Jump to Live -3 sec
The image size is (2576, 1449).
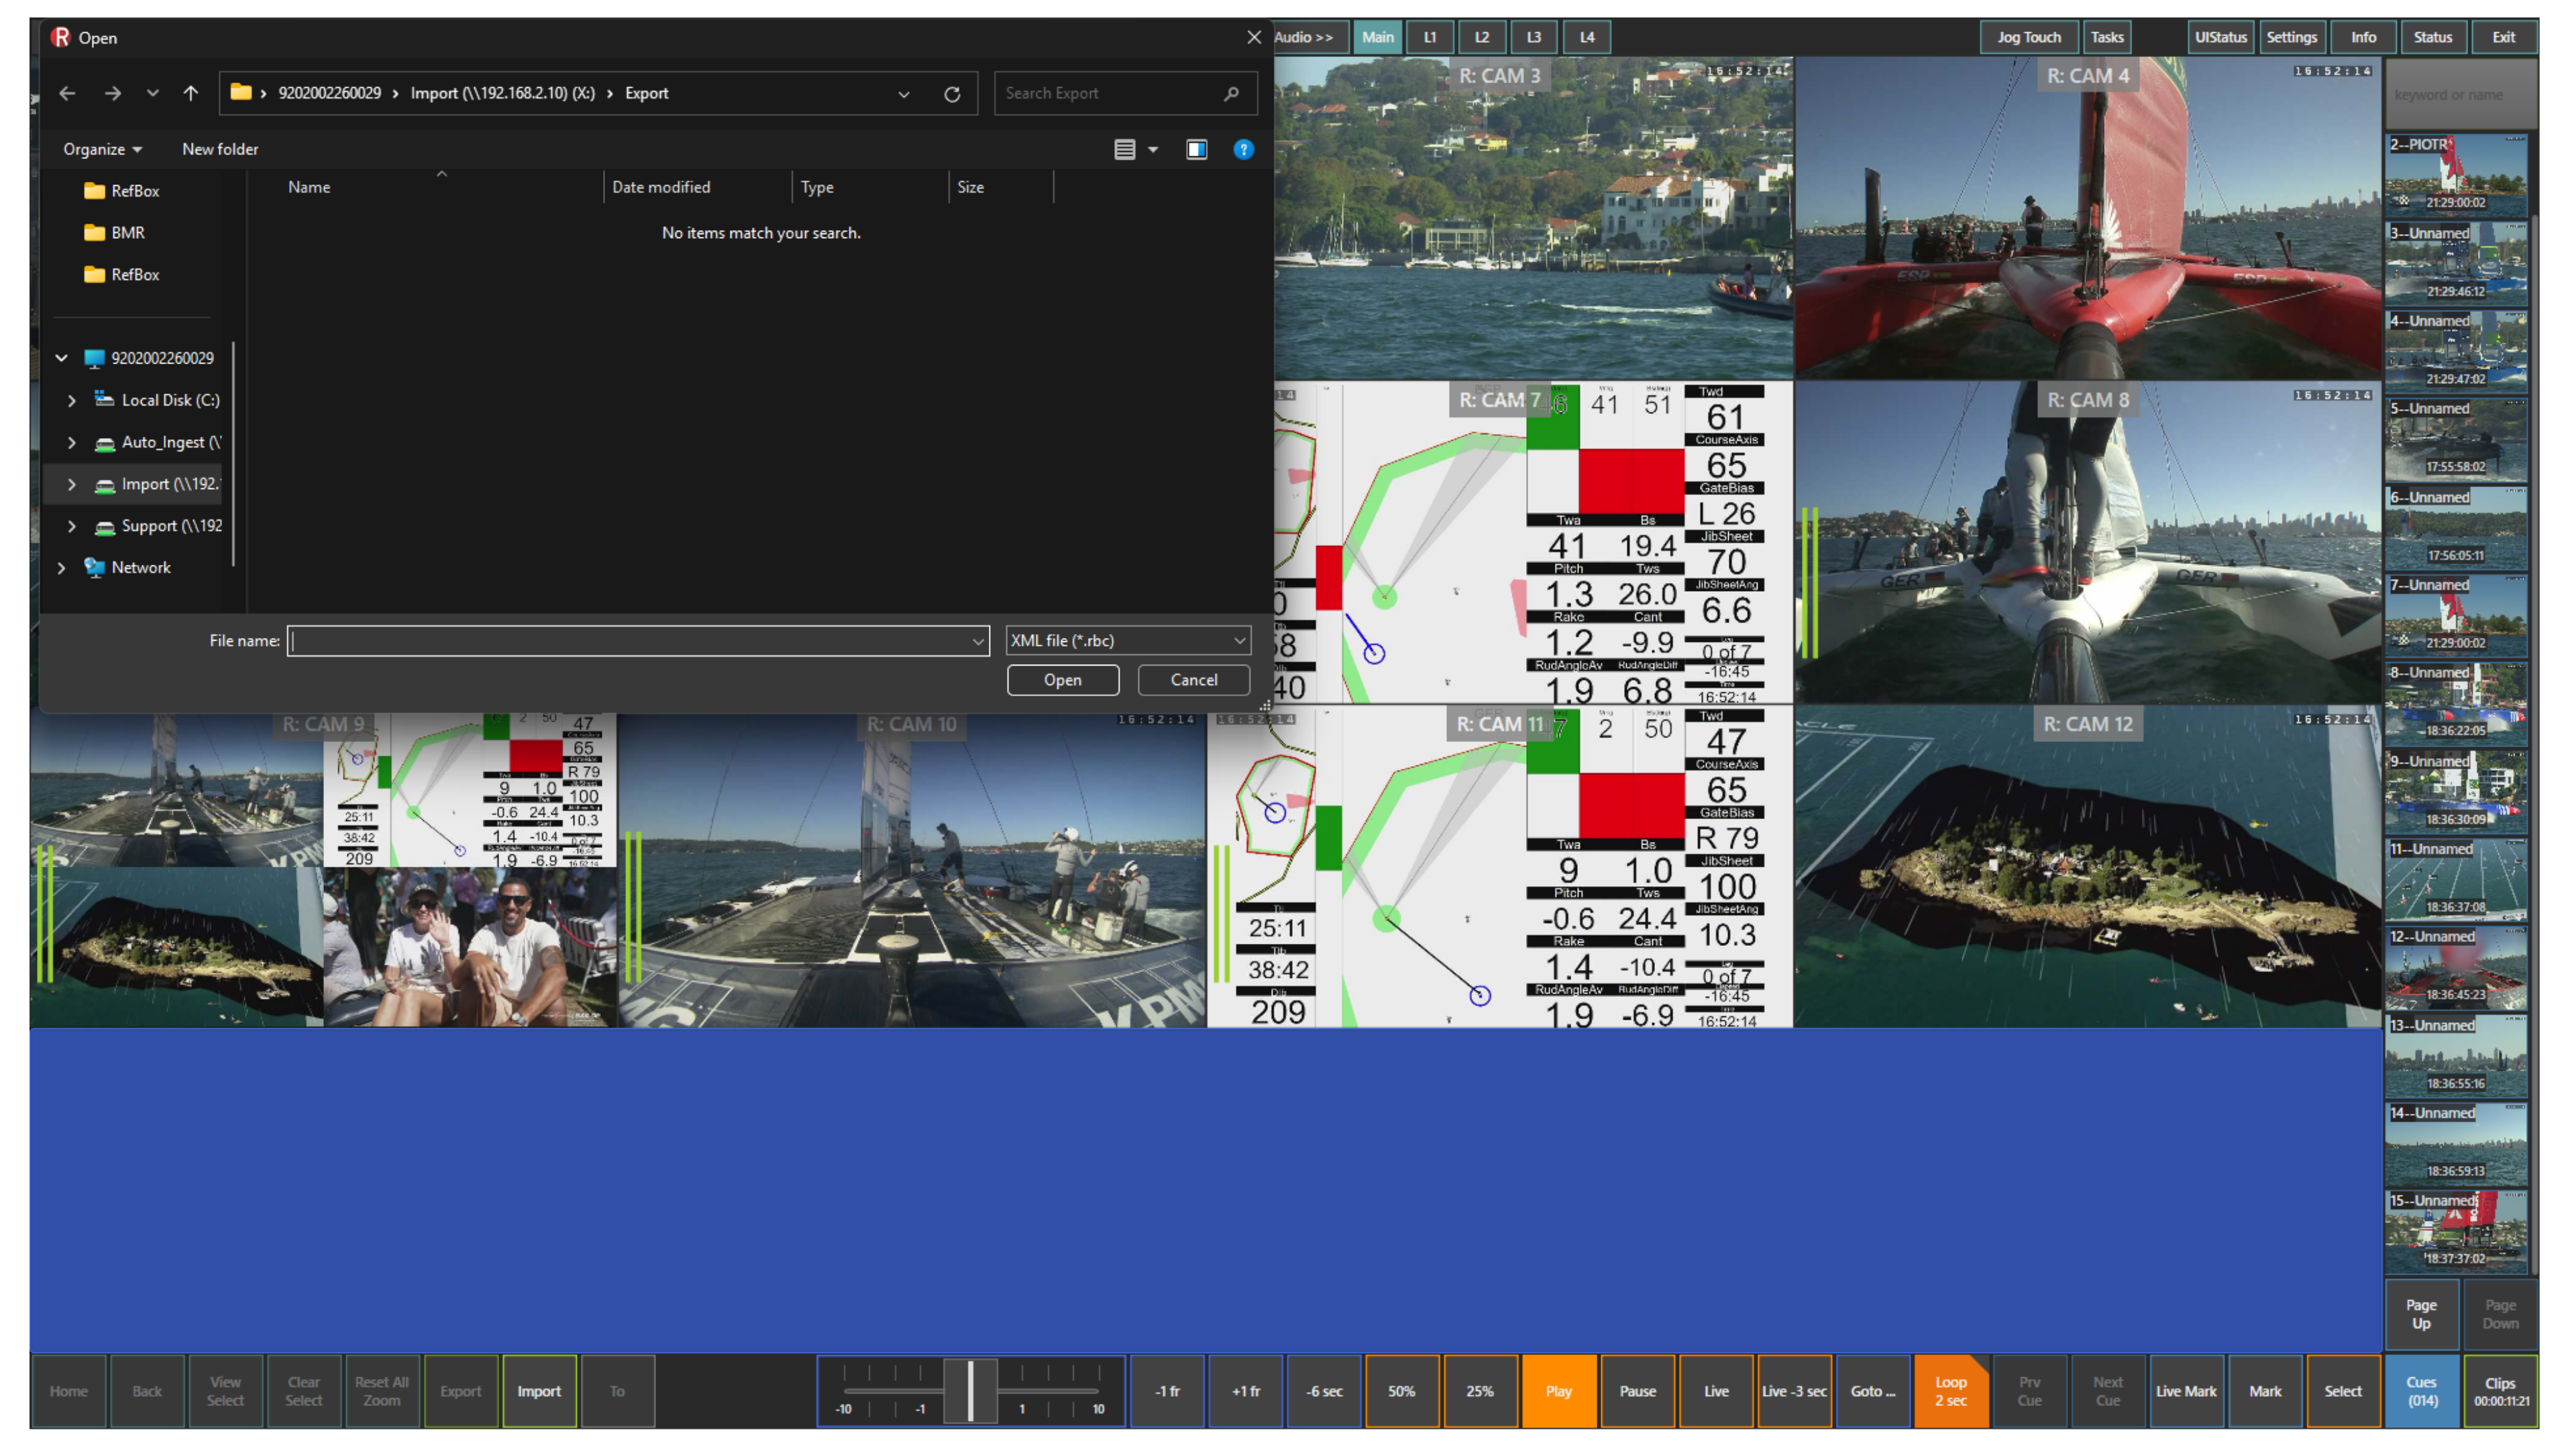(1794, 1391)
